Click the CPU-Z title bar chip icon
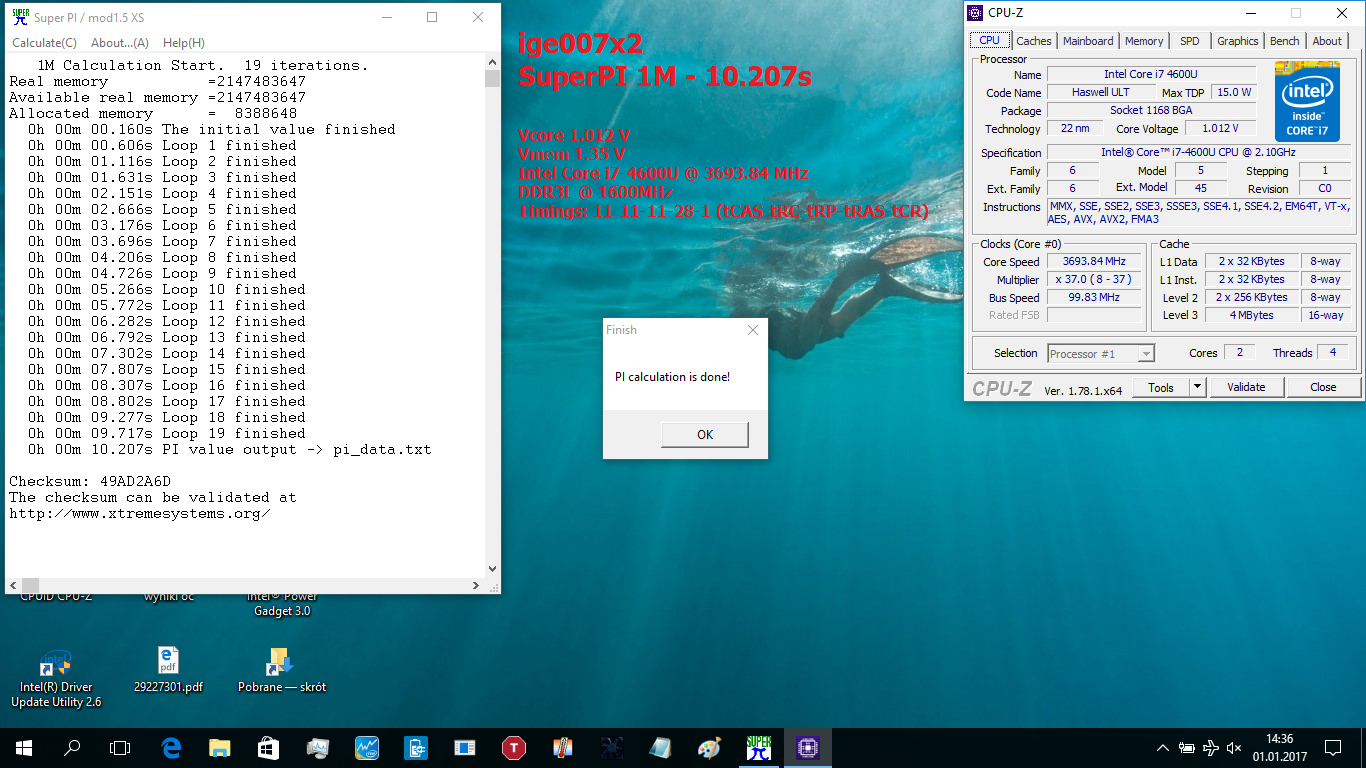 975,13
